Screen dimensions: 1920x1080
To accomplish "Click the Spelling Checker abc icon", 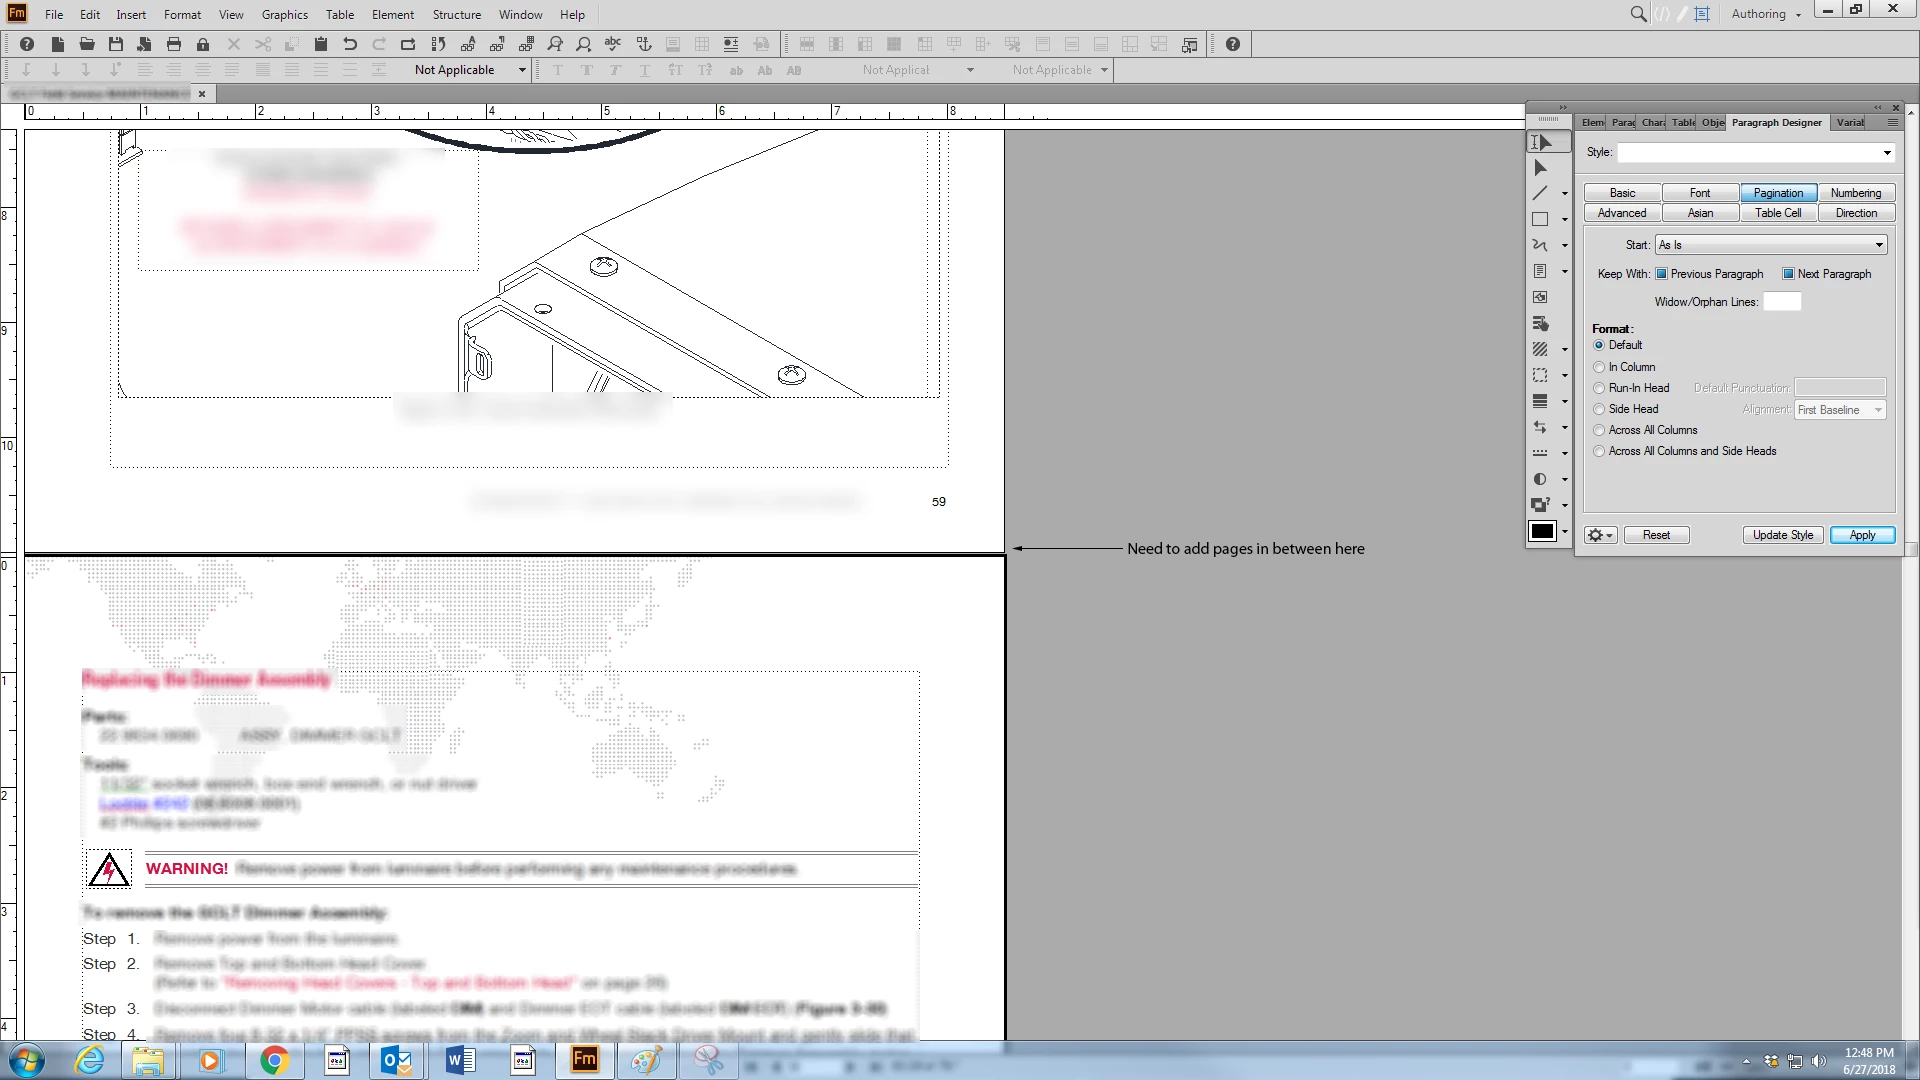I will click(613, 44).
